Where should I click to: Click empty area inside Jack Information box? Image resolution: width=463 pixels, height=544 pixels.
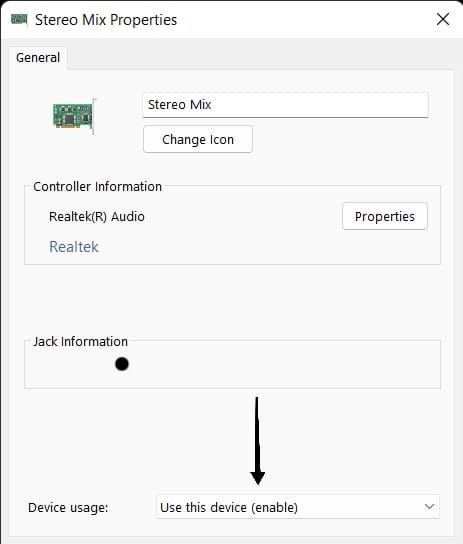277,364
